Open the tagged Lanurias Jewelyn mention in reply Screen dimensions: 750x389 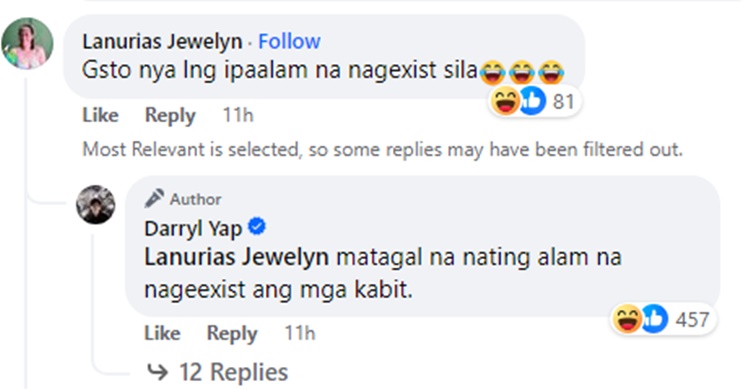(236, 257)
